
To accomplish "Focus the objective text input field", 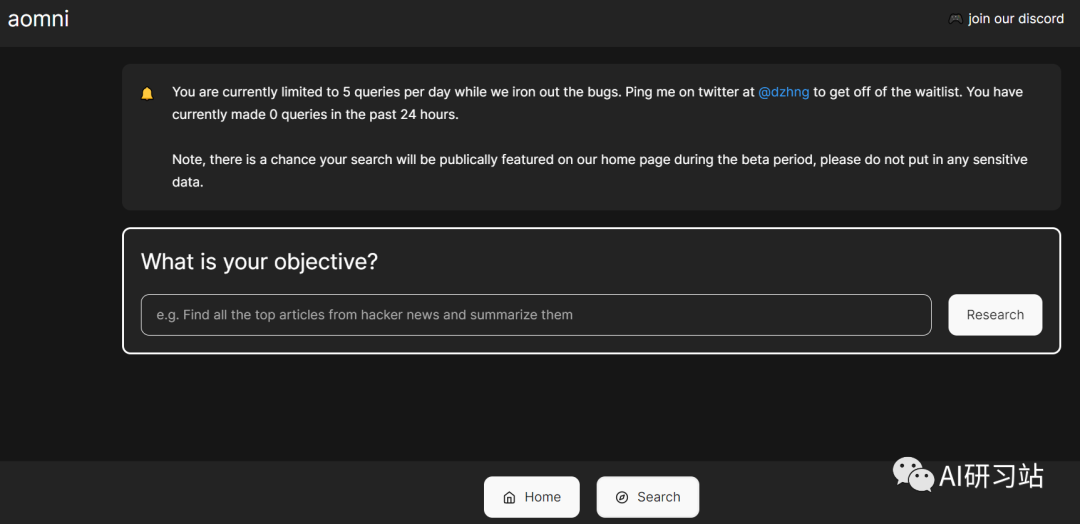I will (x=536, y=315).
